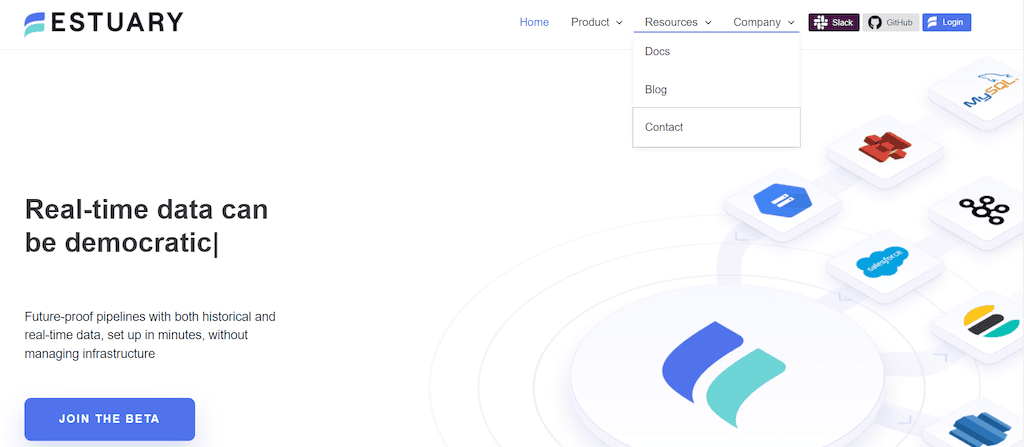
Task: Expand the Product dropdown menu
Action: tap(596, 22)
